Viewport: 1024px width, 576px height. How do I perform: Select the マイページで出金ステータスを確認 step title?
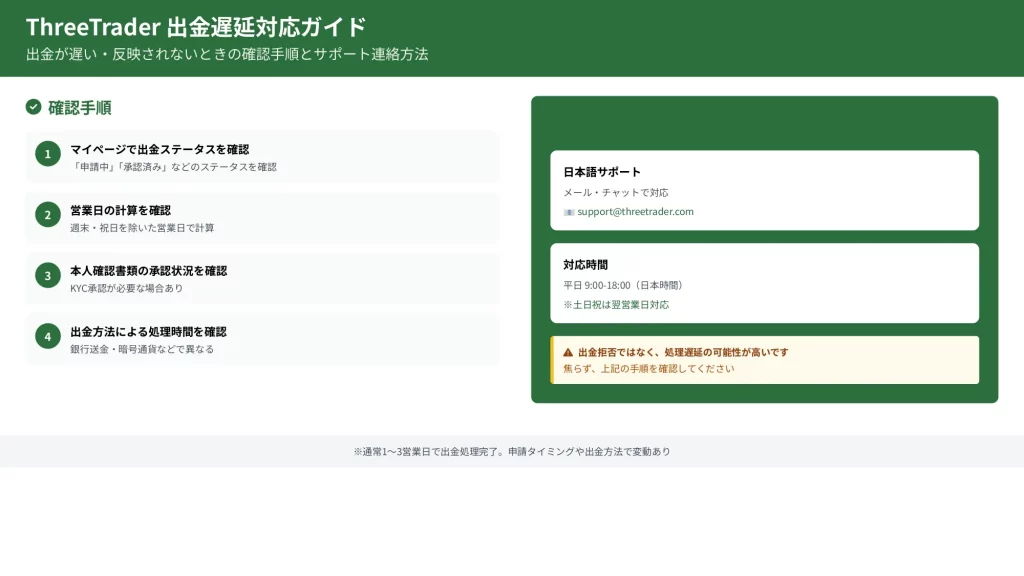(x=159, y=149)
